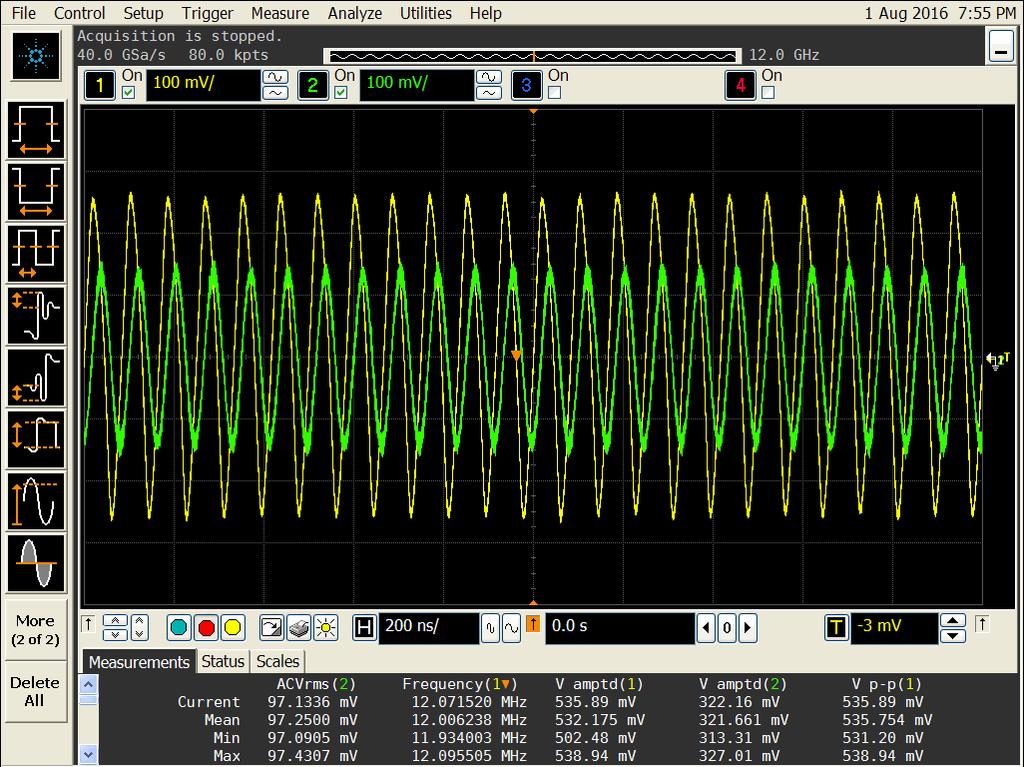Viewport: 1024px width, 767px height.
Task: Click the stretched sine timebase button
Action: tap(511, 628)
